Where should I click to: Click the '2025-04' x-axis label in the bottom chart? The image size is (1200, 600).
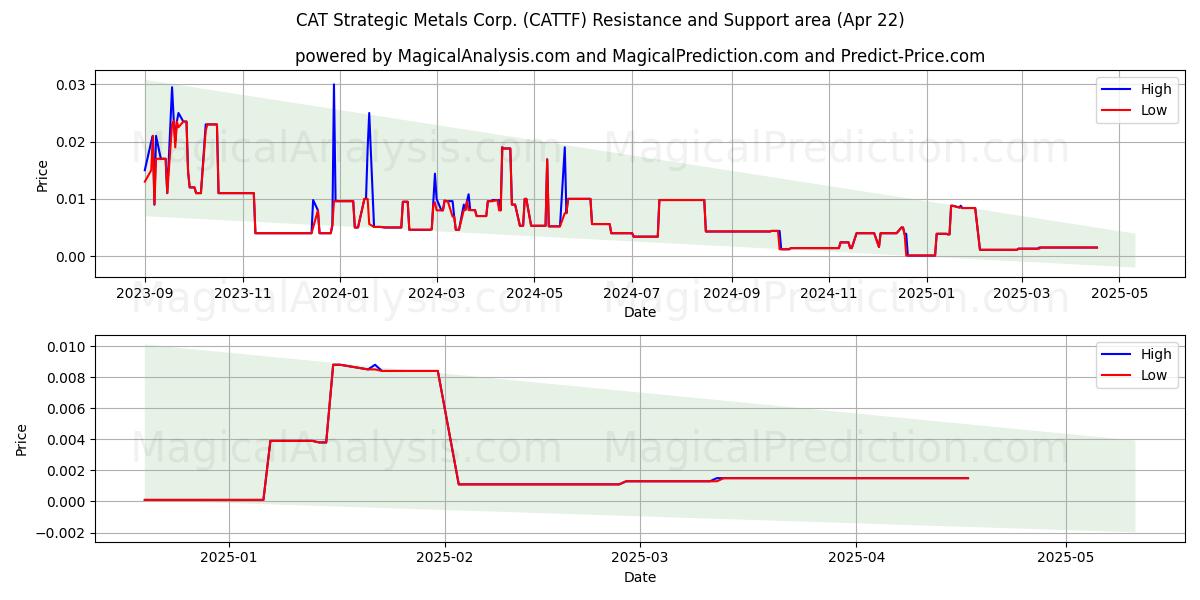coord(857,559)
